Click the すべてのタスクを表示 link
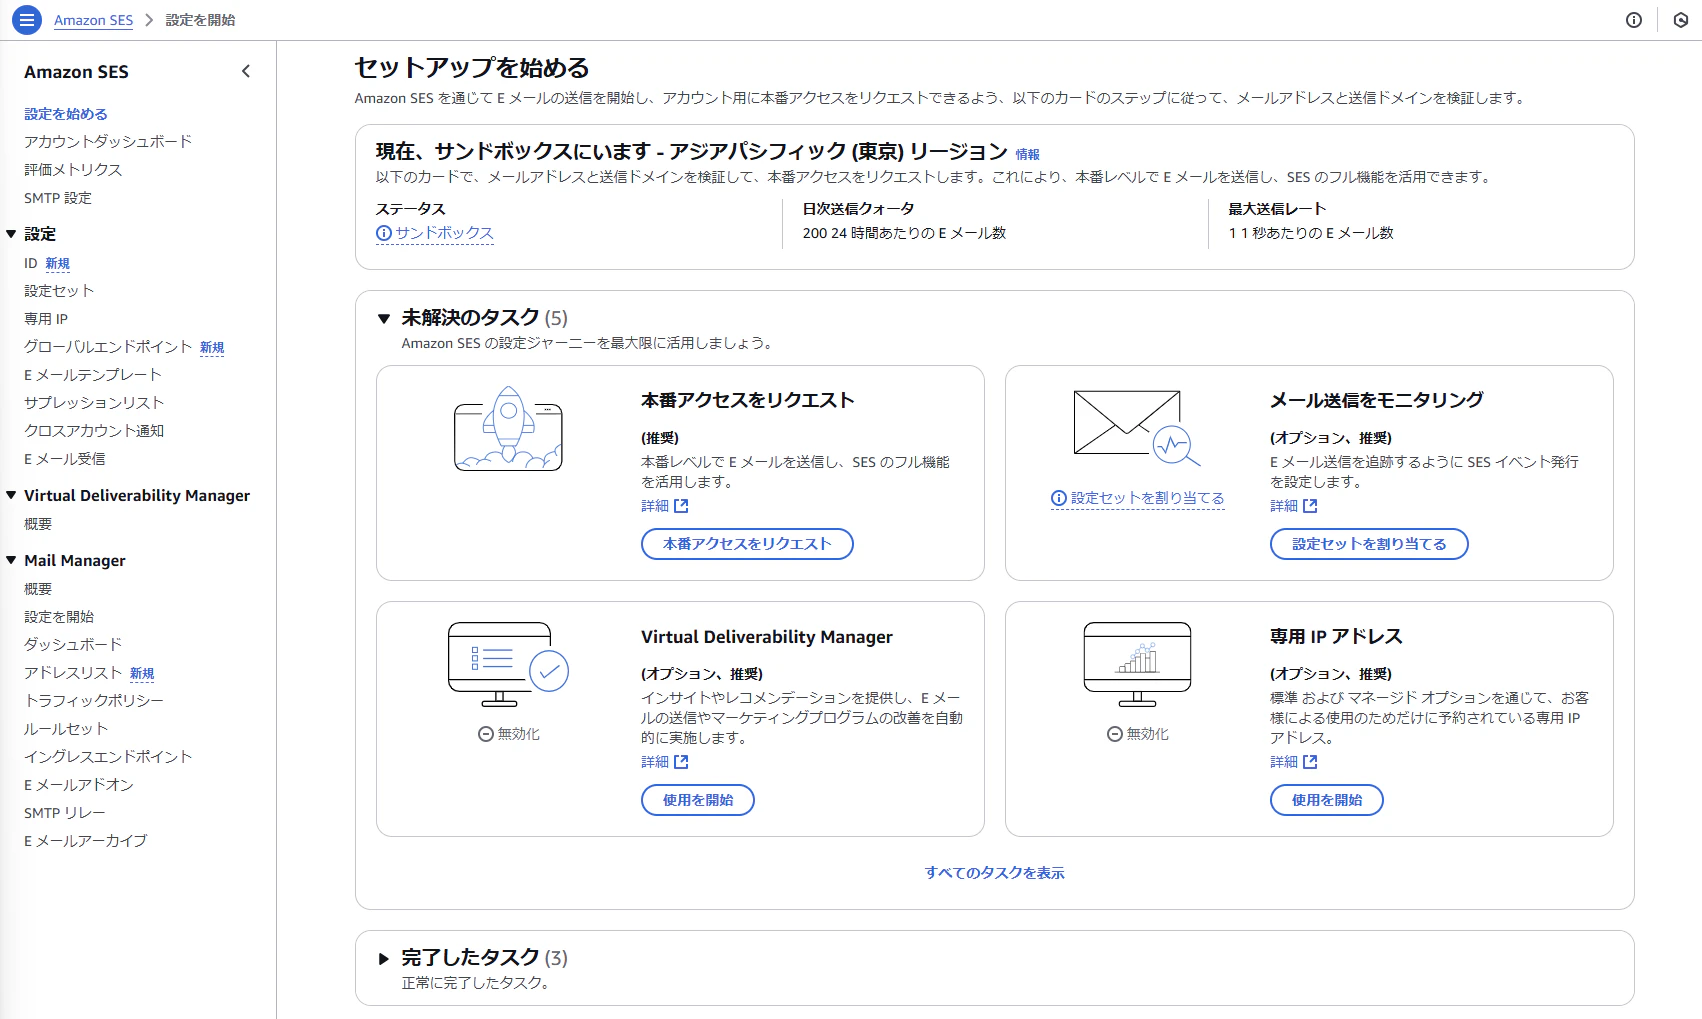The width and height of the screenshot is (1702, 1019). pyautogui.click(x=995, y=873)
